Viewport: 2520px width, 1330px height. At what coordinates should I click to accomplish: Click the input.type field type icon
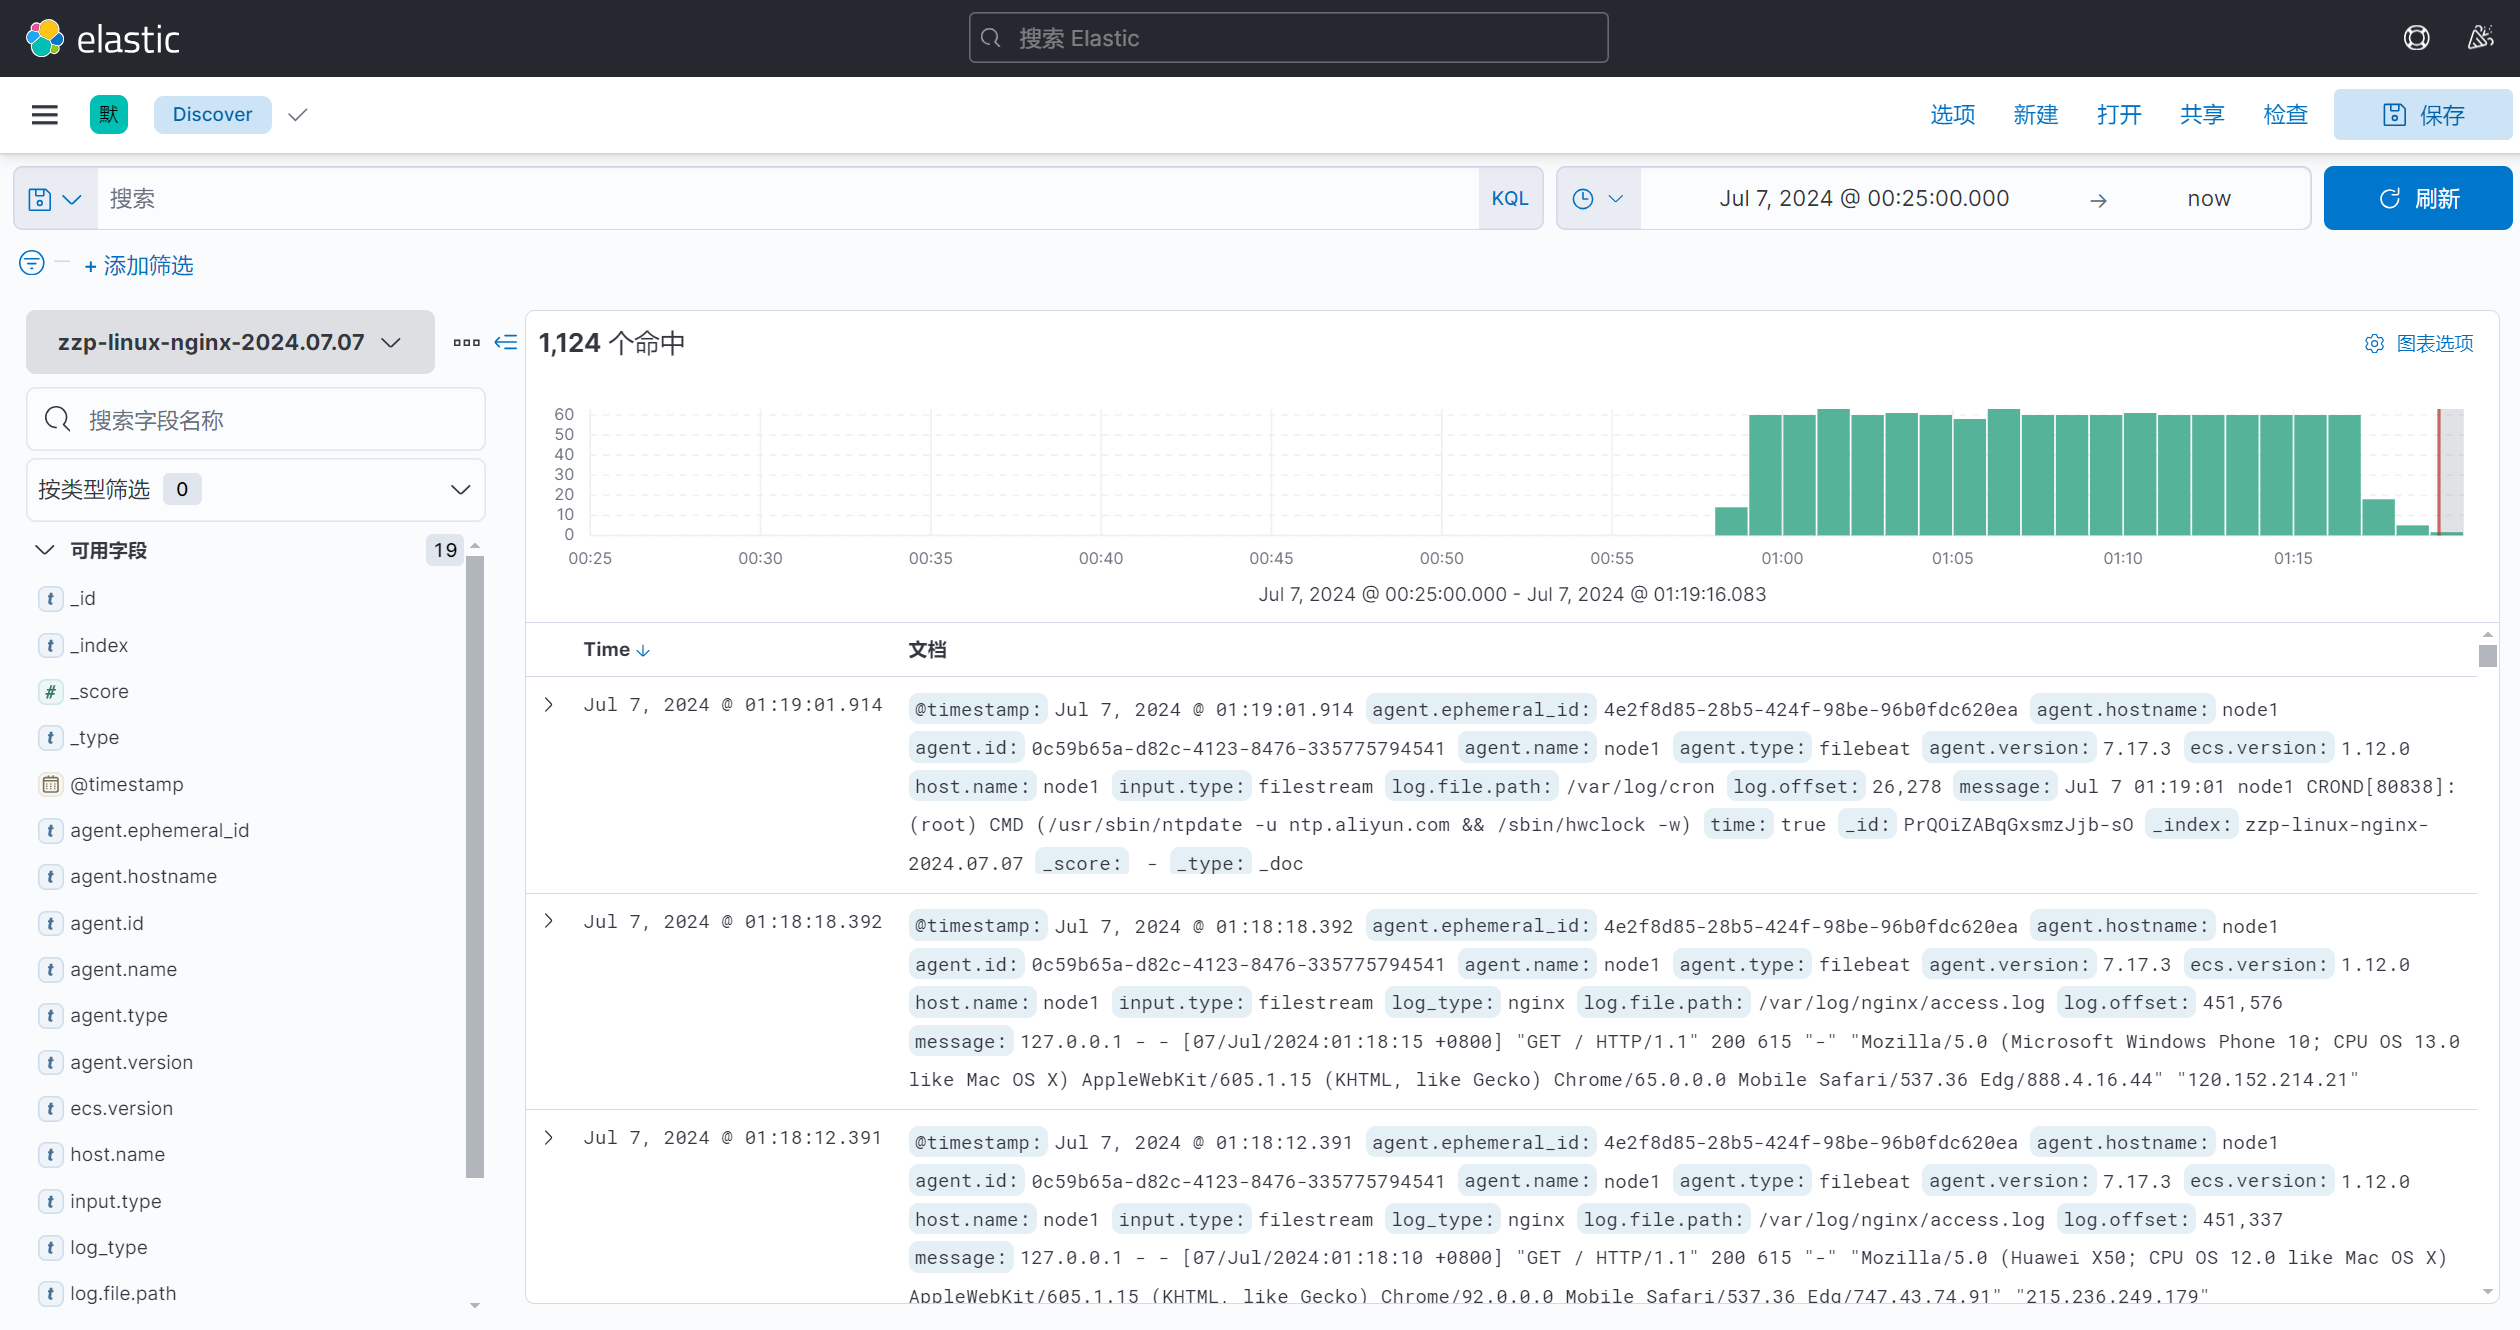(x=50, y=1201)
